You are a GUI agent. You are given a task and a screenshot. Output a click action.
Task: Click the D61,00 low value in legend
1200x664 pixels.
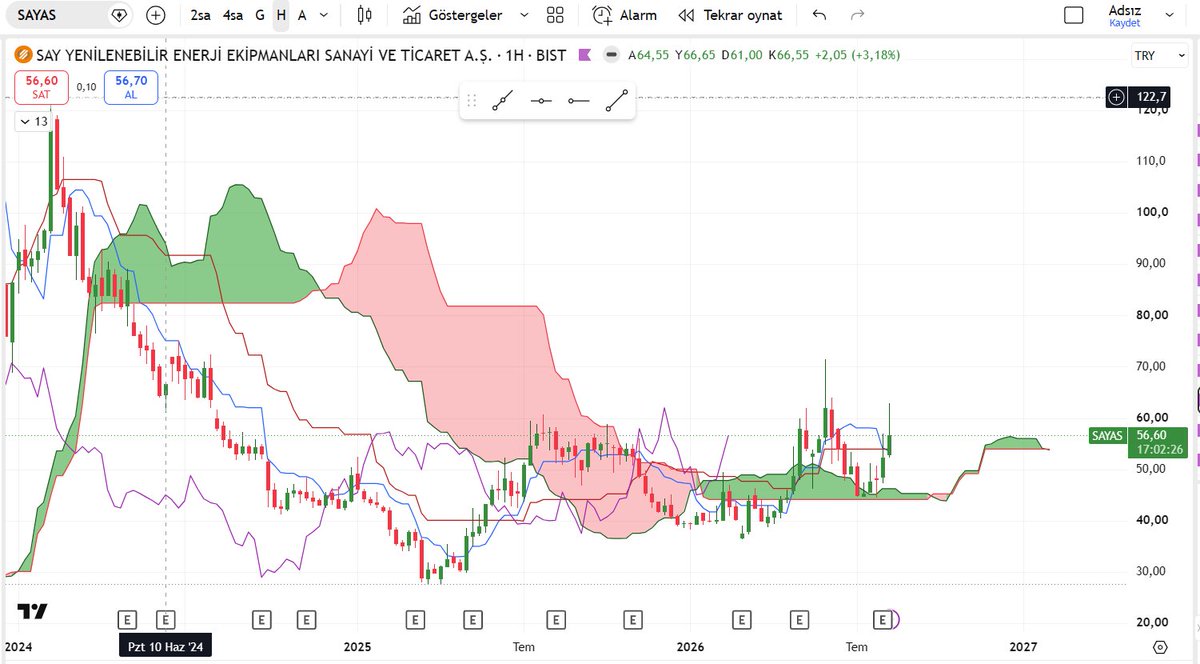(741, 55)
